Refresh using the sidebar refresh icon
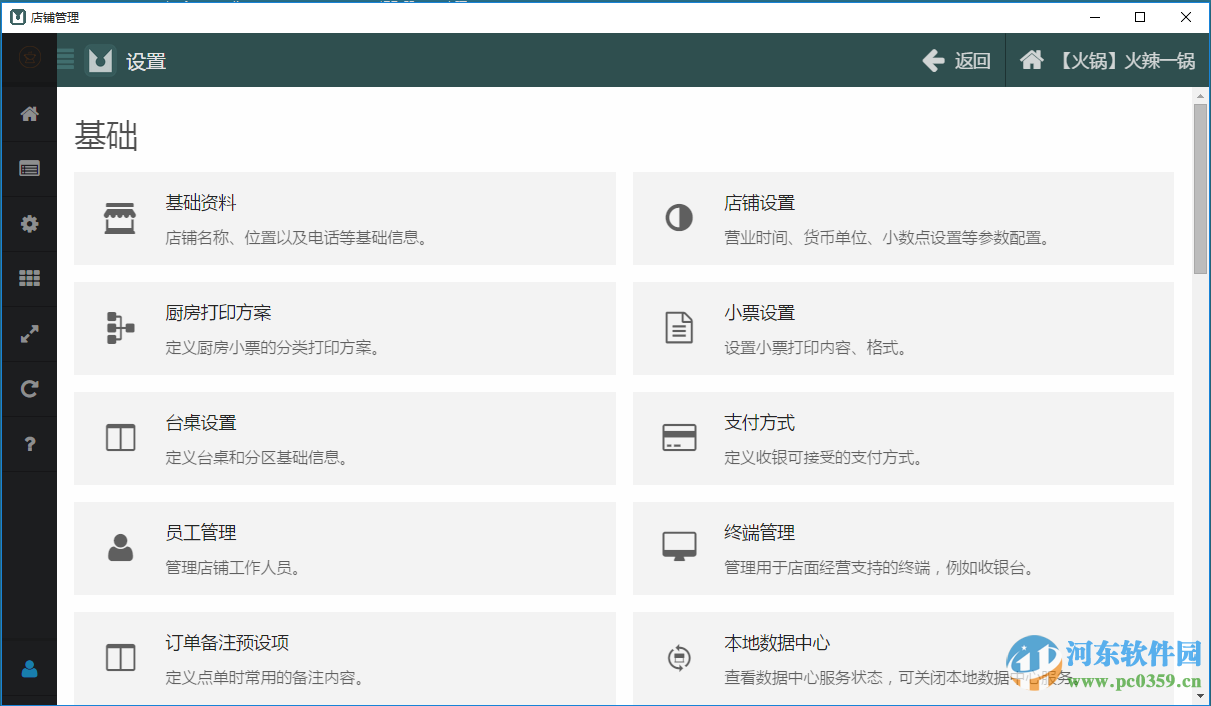This screenshot has height=706, width=1211. pyautogui.click(x=30, y=388)
